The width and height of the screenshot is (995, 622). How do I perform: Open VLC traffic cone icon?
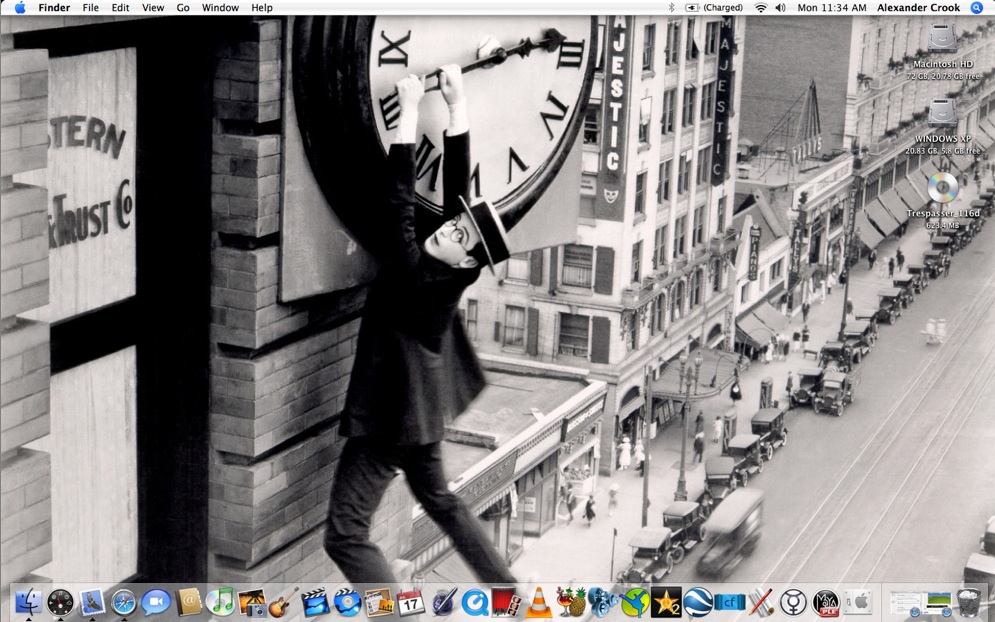(x=539, y=602)
